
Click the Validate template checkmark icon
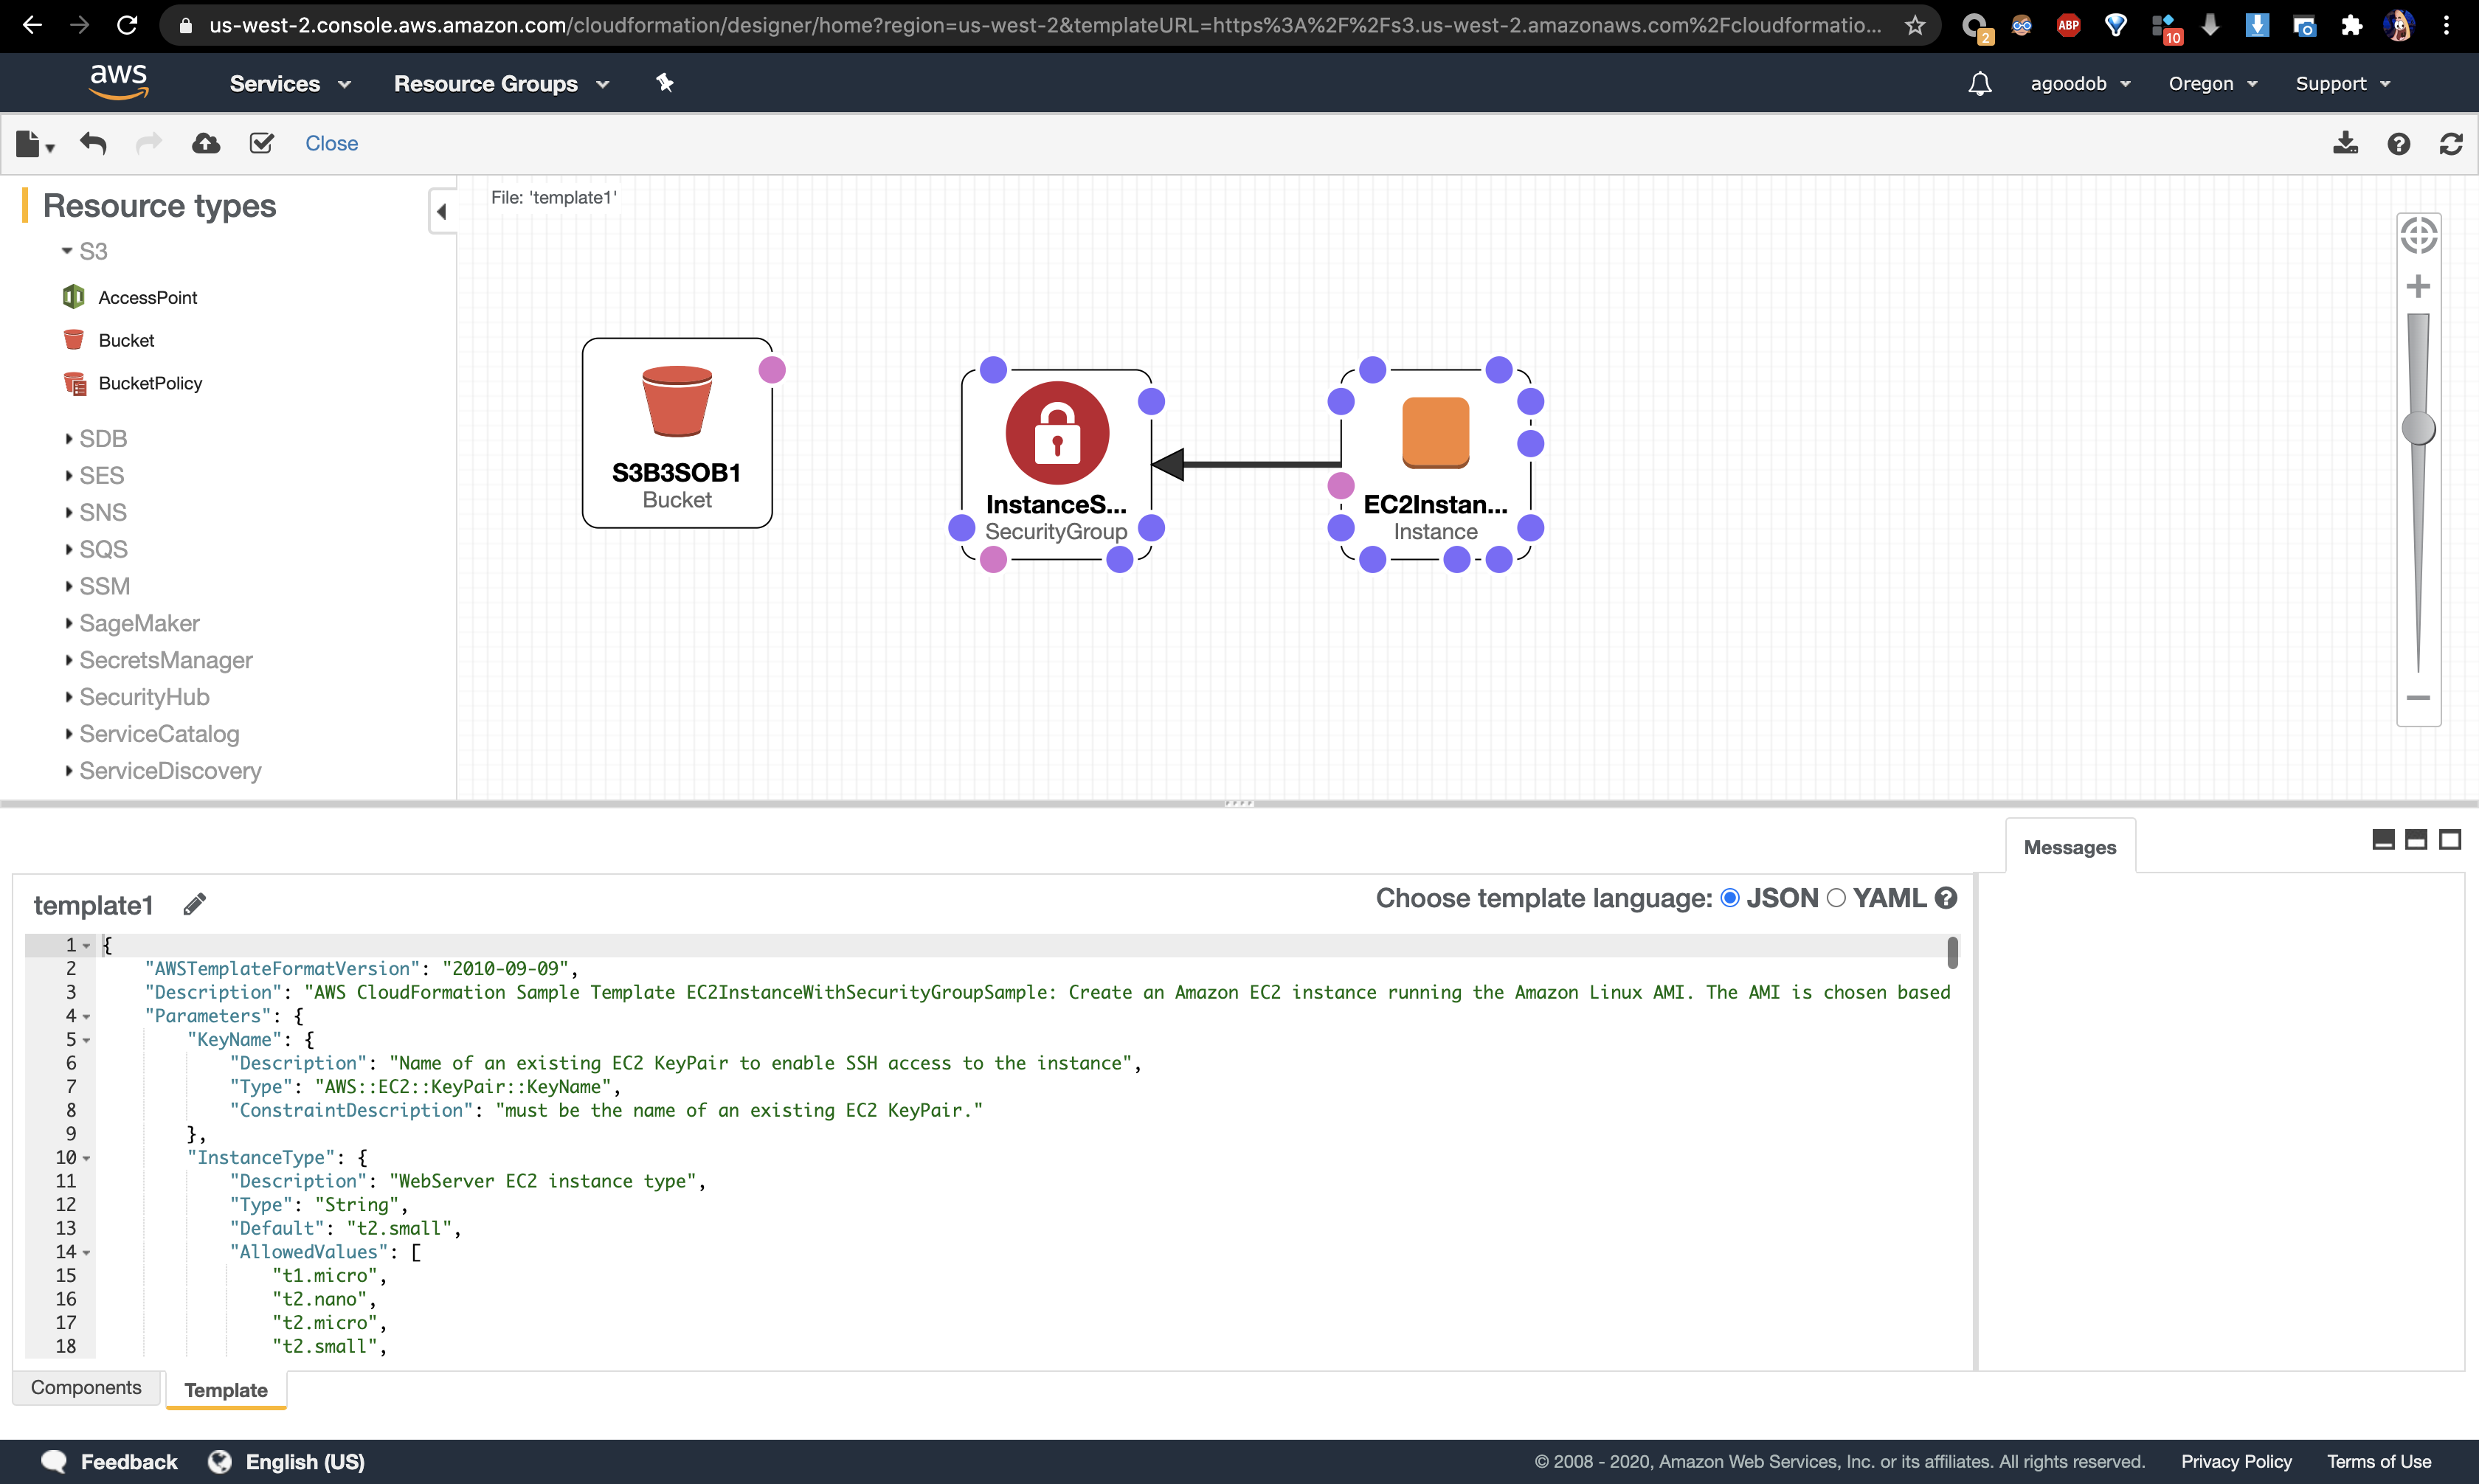pos(261,143)
